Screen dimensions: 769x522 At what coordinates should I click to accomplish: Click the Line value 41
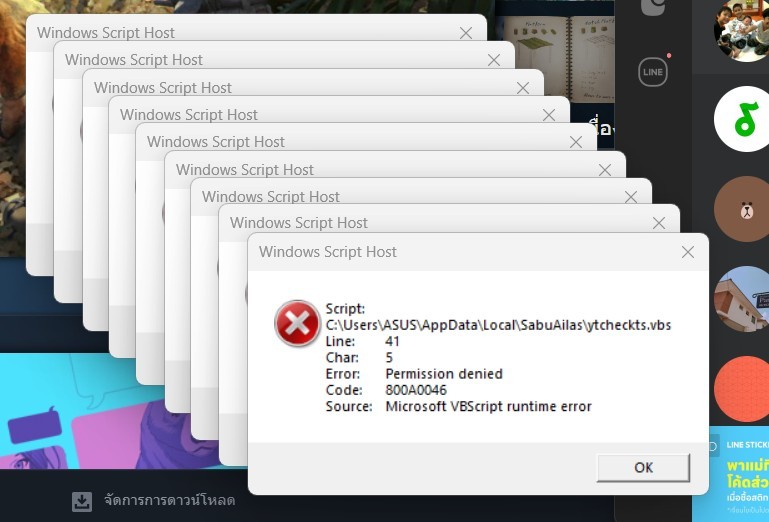pyautogui.click(x=392, y=341)
